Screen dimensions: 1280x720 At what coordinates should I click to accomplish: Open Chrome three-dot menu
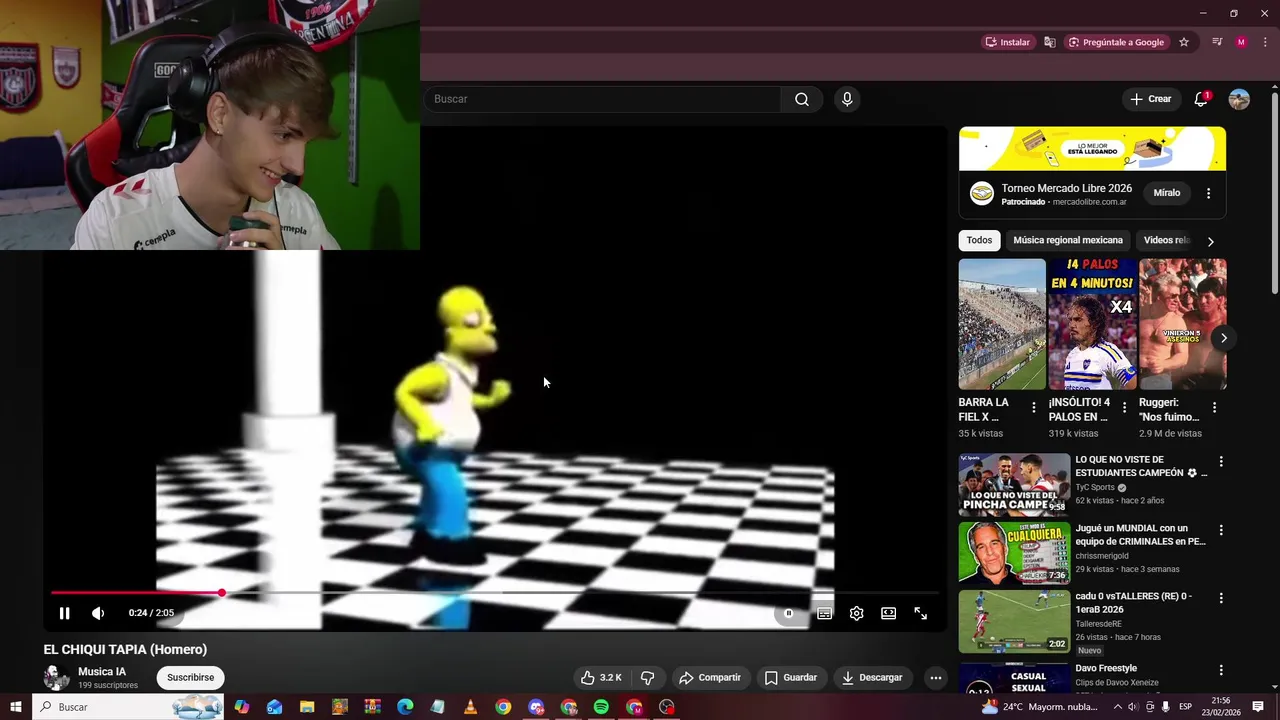[1265, 42]
